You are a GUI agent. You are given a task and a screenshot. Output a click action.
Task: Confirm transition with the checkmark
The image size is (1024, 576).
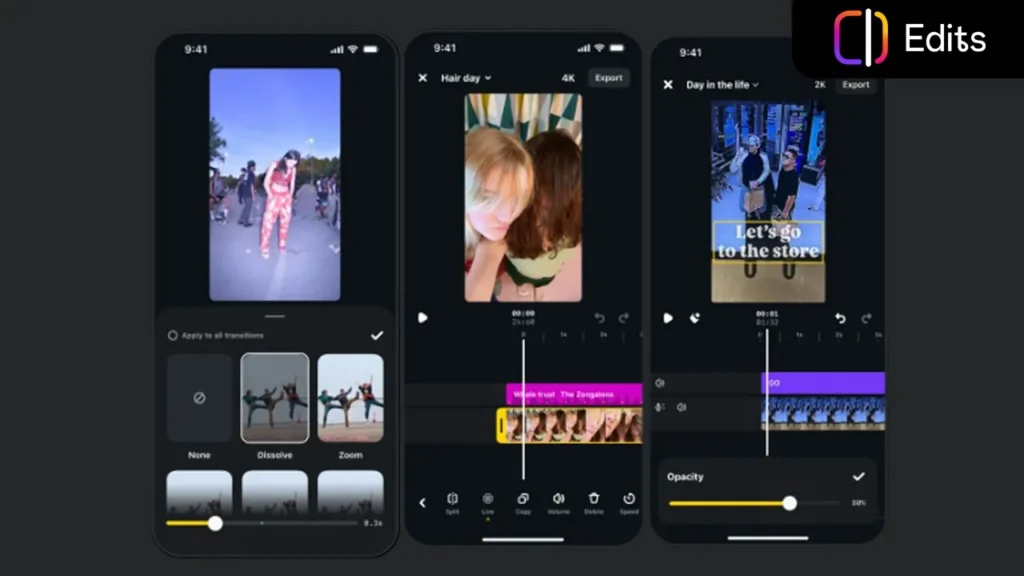(x=377, y=335)
